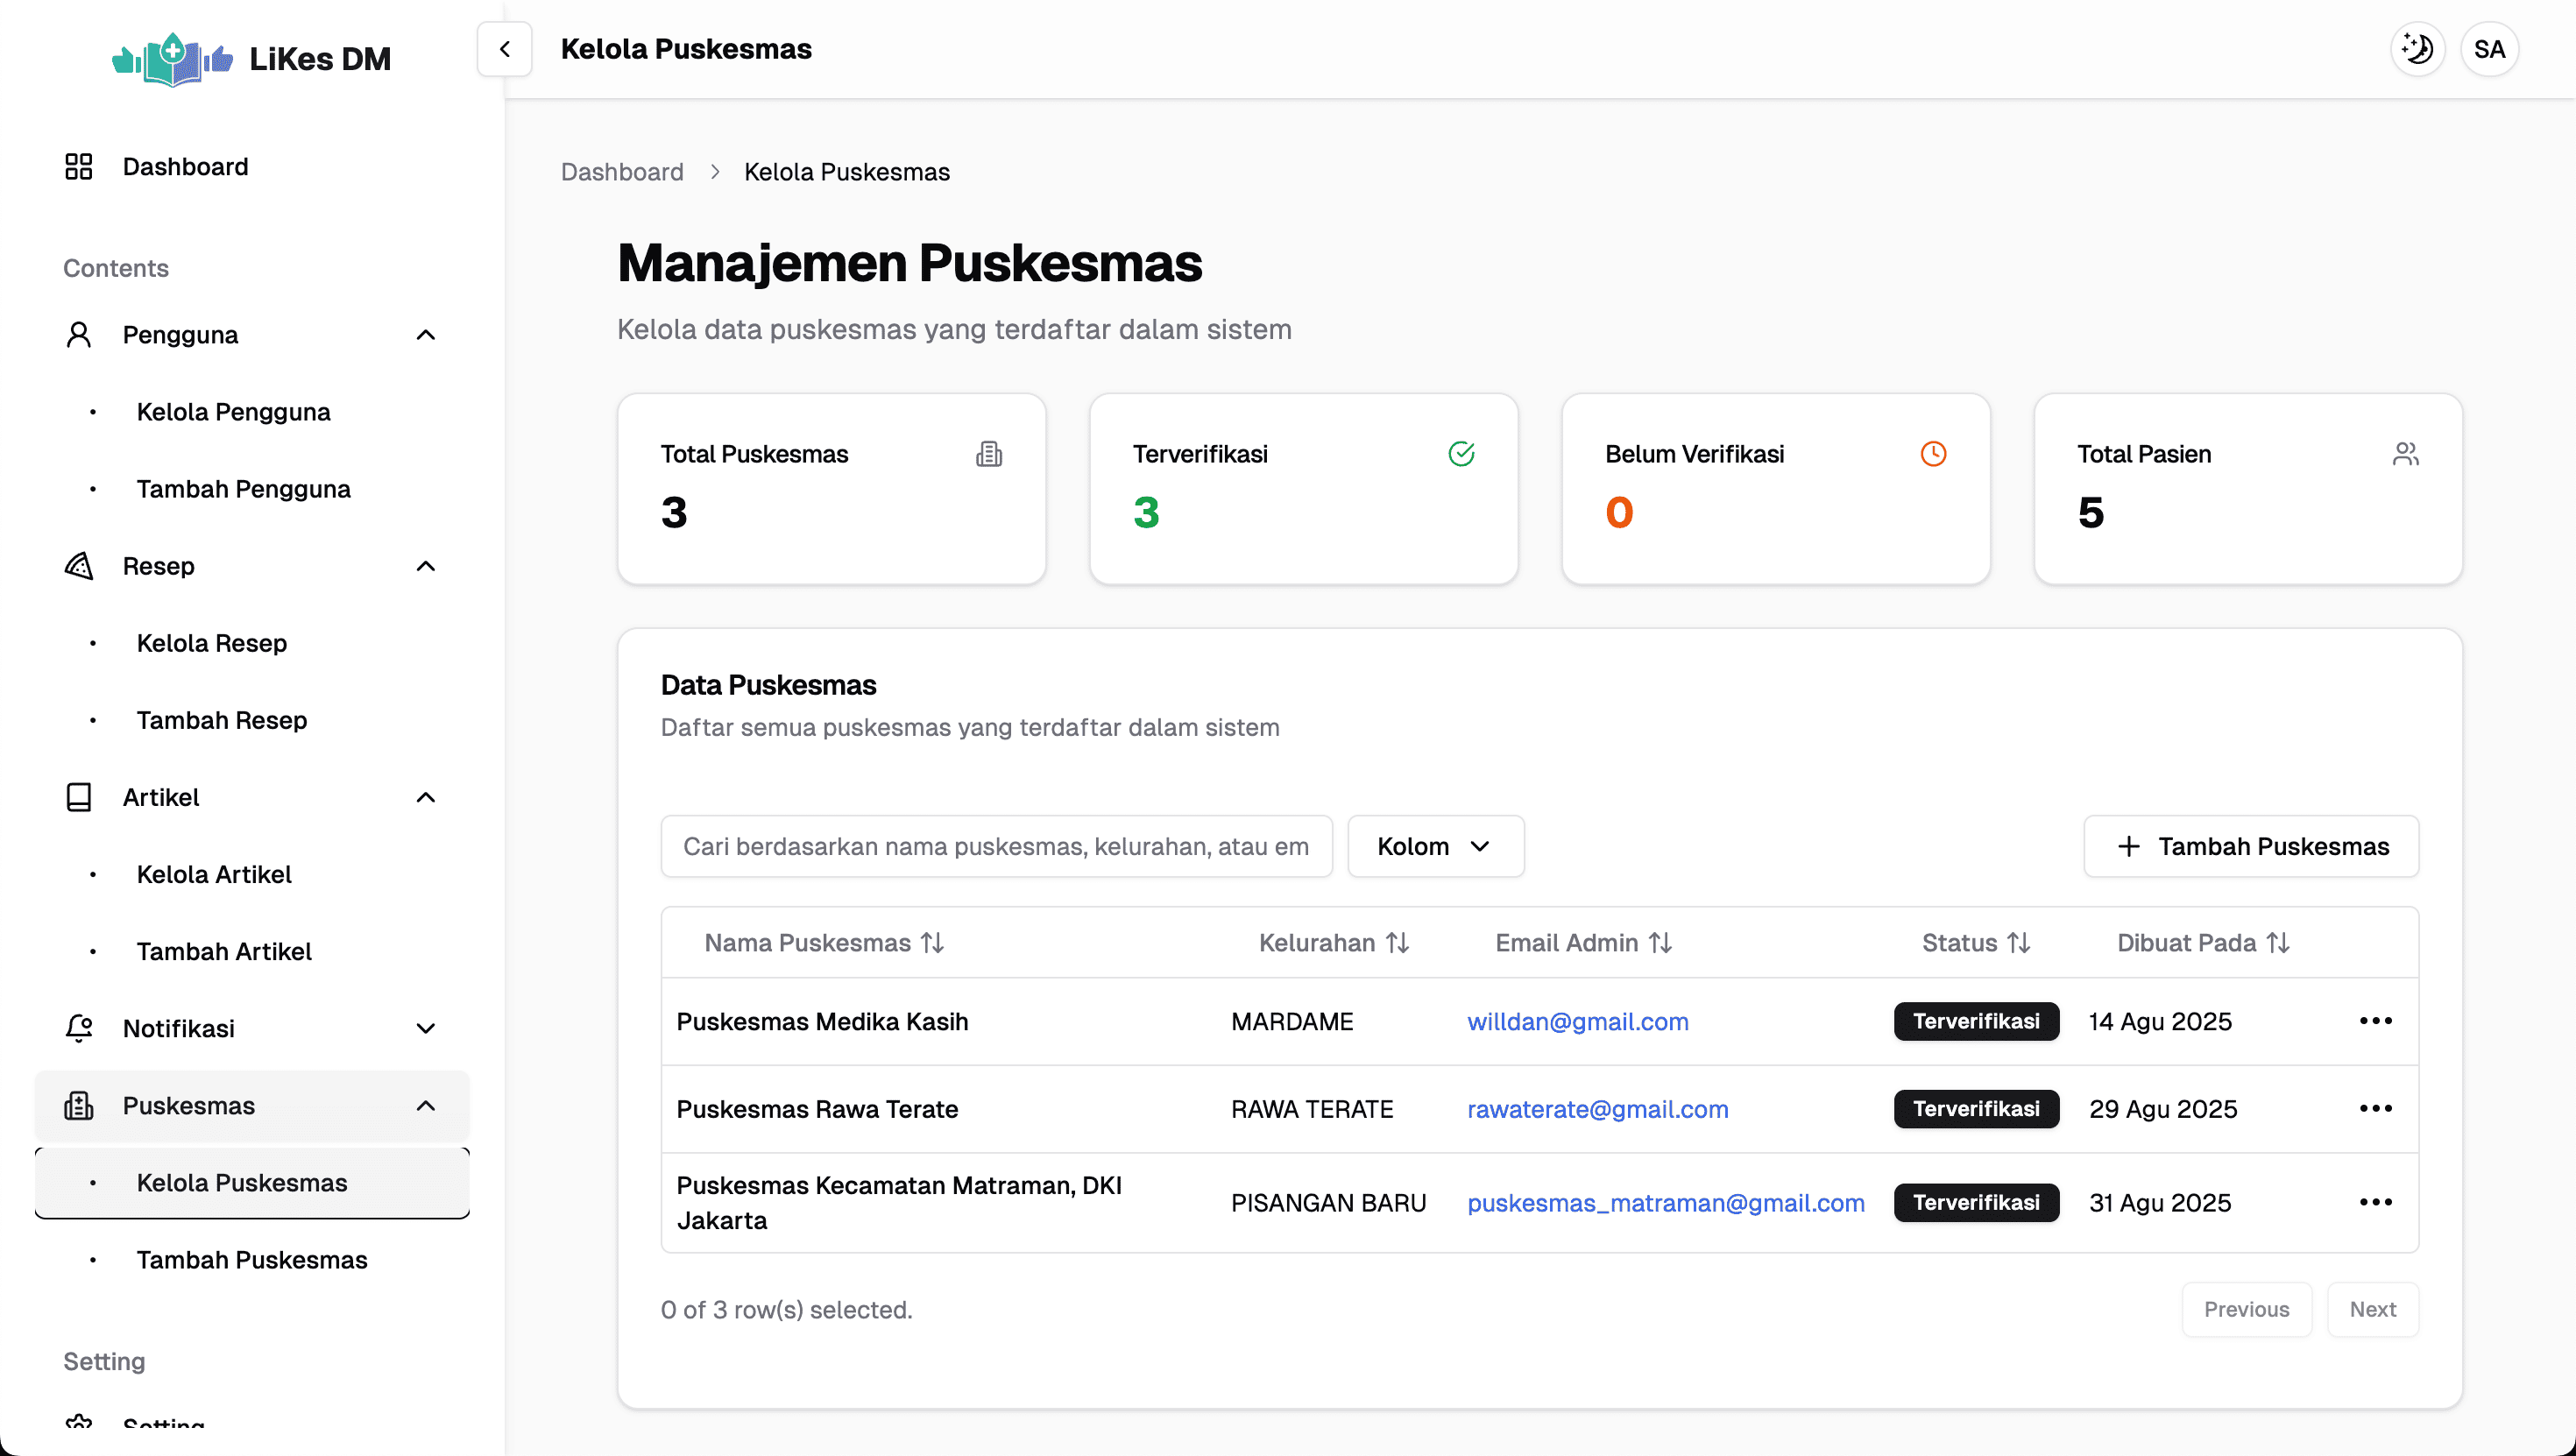Click building icon on Total Puskesmas card
This screenshot has width=2576, height=1456.
989,454
